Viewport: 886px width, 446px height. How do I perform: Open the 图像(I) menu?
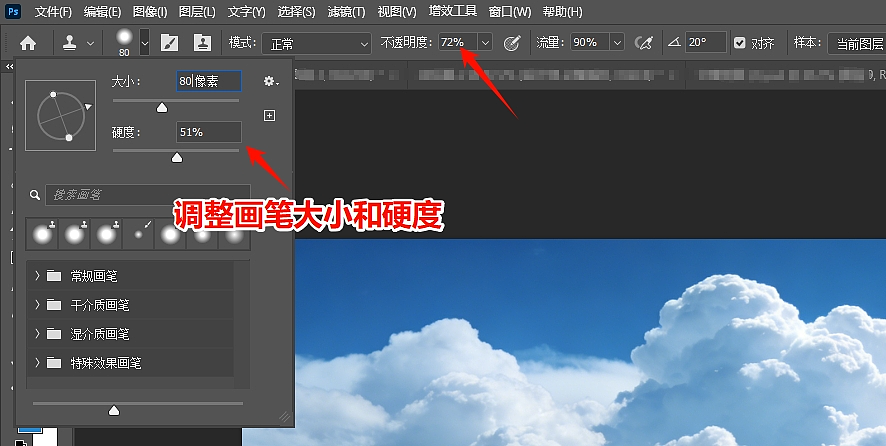(150, 11)
